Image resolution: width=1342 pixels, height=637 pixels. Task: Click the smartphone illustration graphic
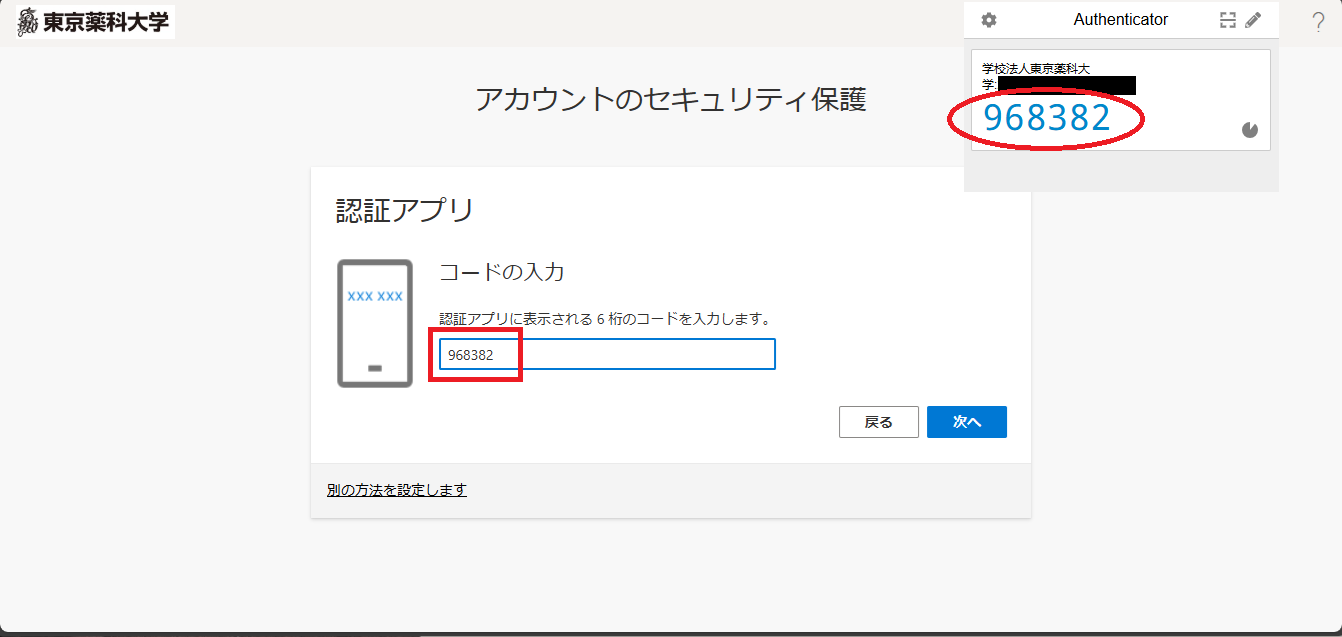(376, 322)
